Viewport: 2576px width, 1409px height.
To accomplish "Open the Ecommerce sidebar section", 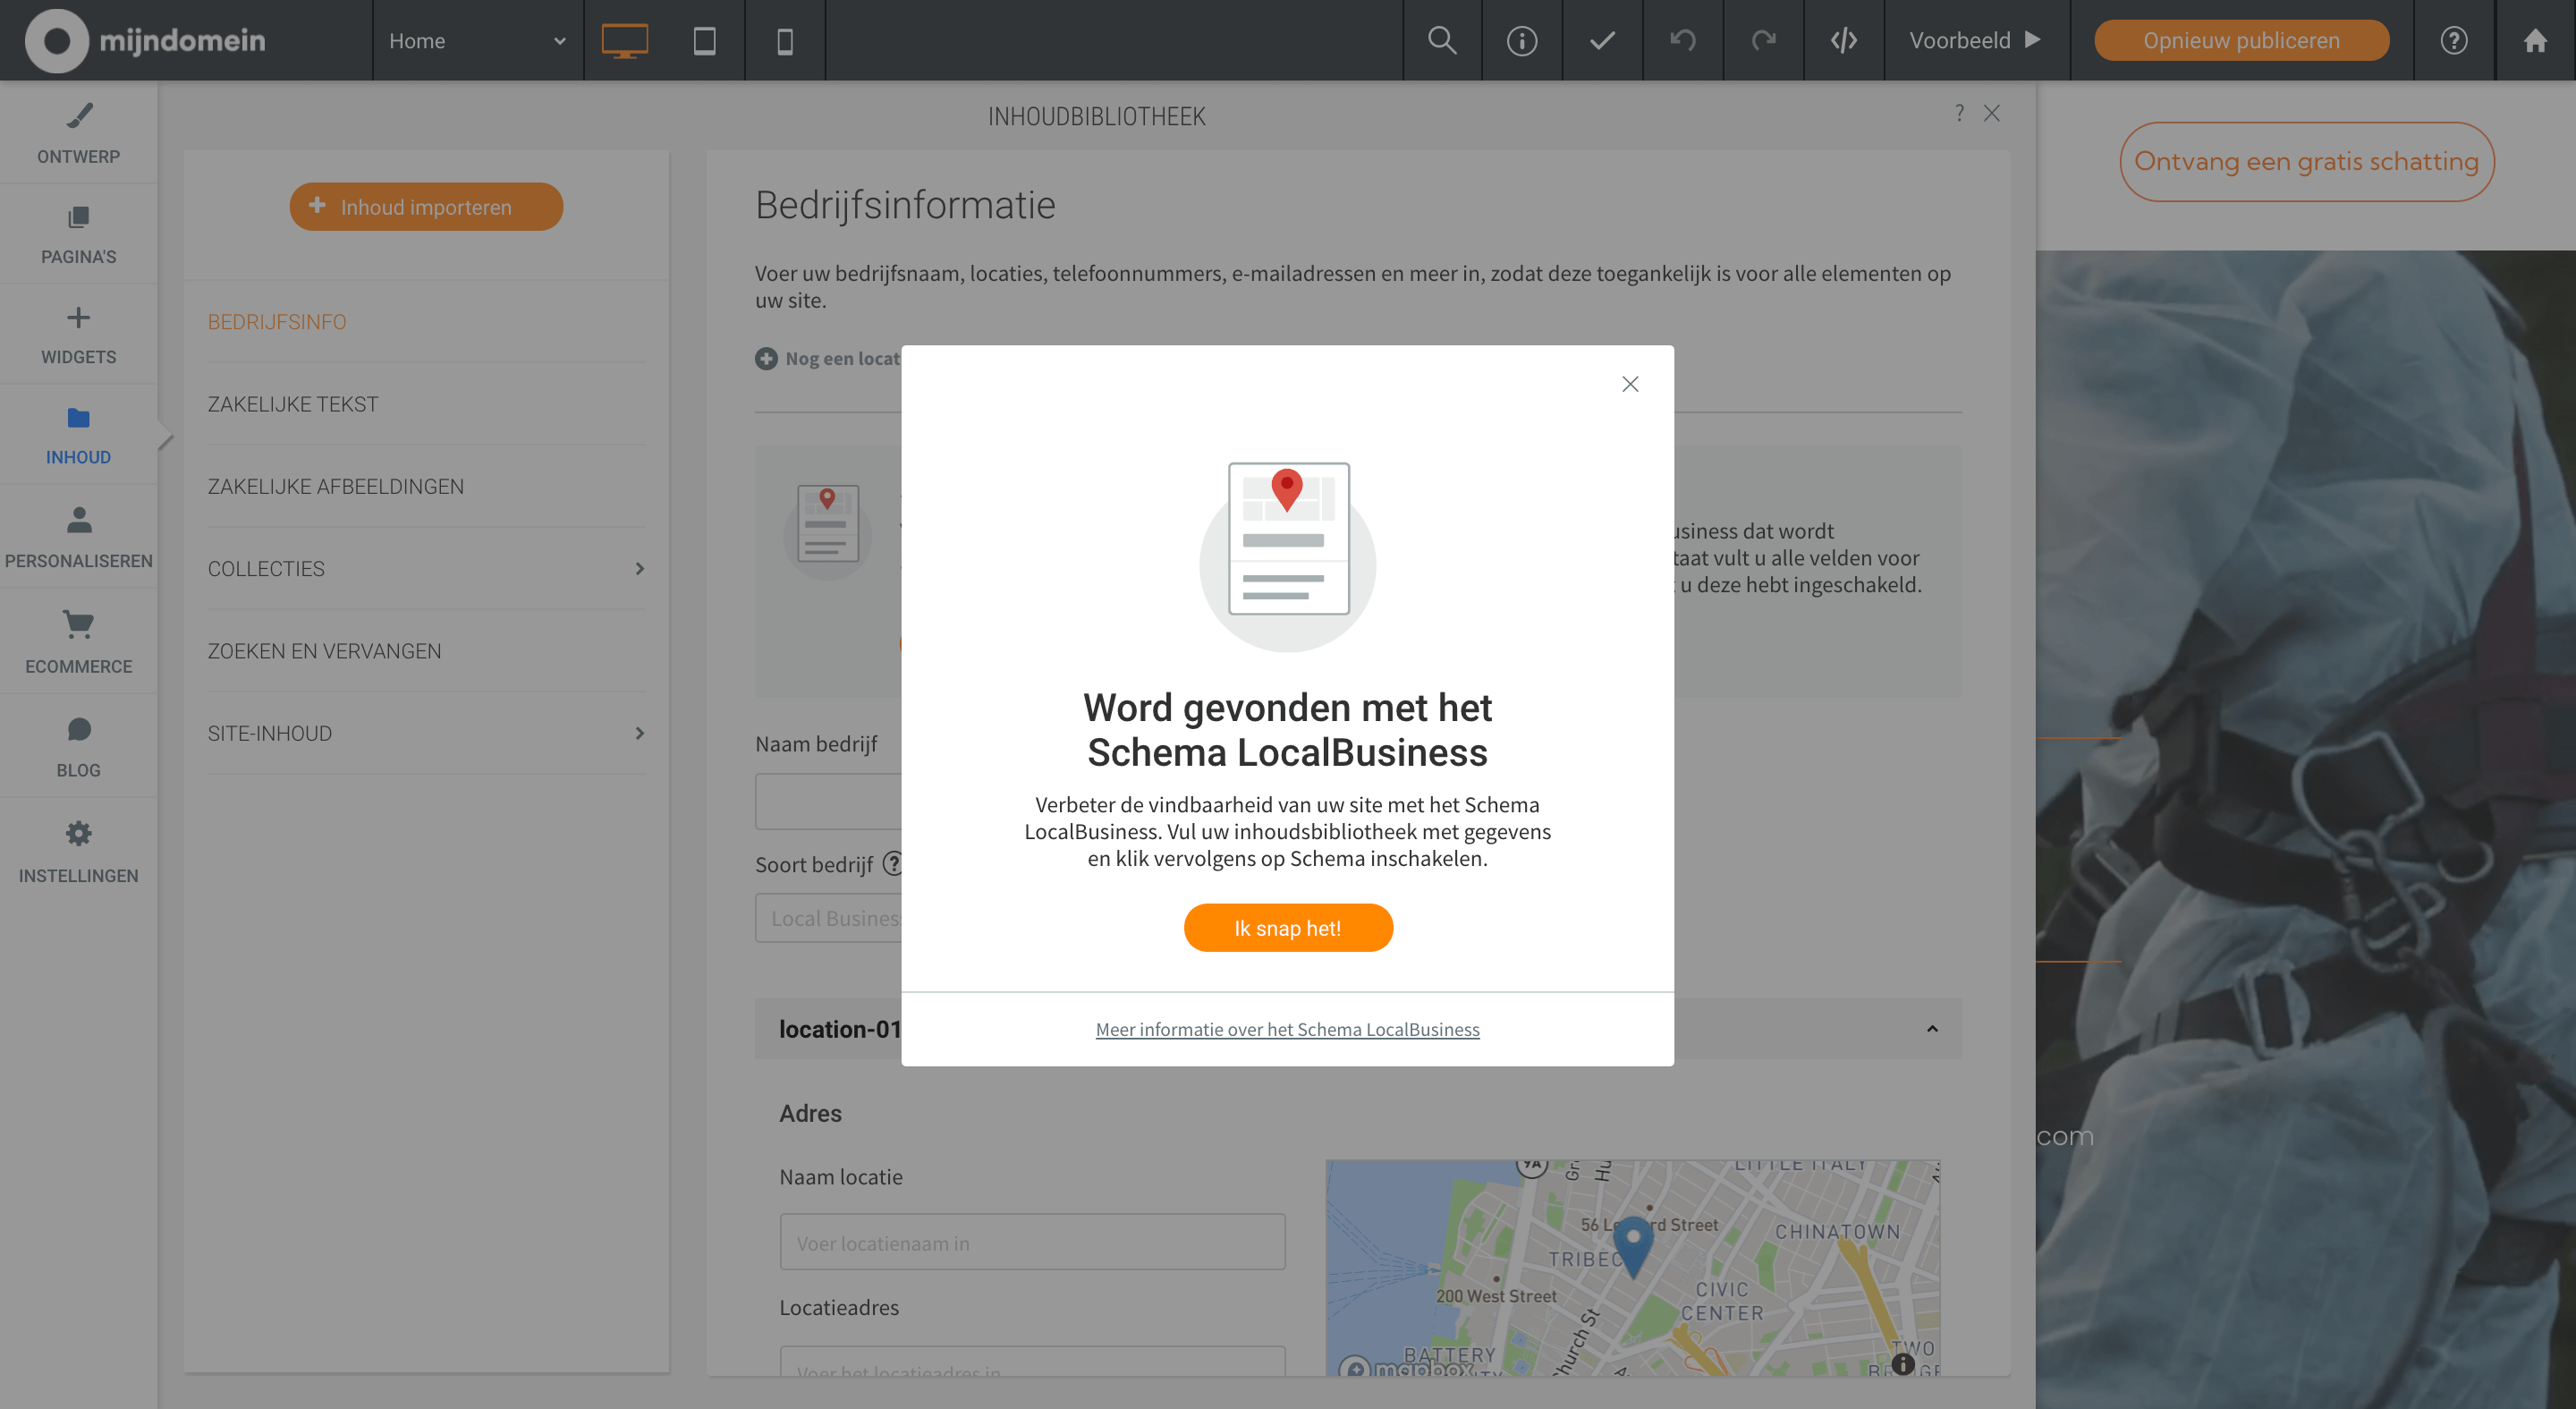I will [x=78, y=642].
